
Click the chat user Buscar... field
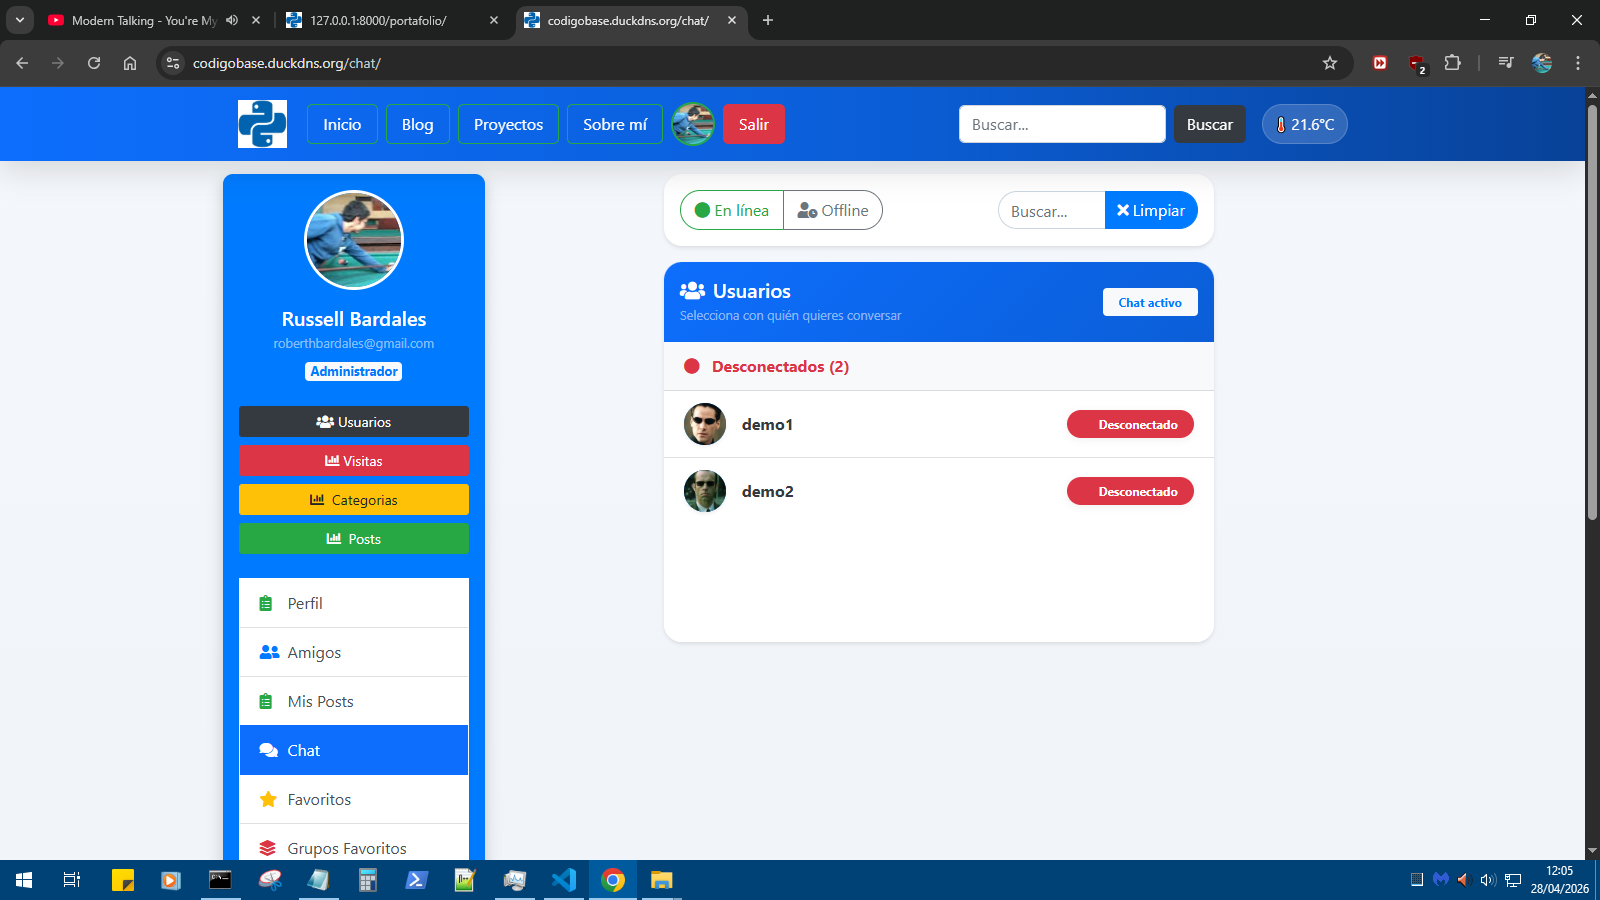tap(1051, 210)
